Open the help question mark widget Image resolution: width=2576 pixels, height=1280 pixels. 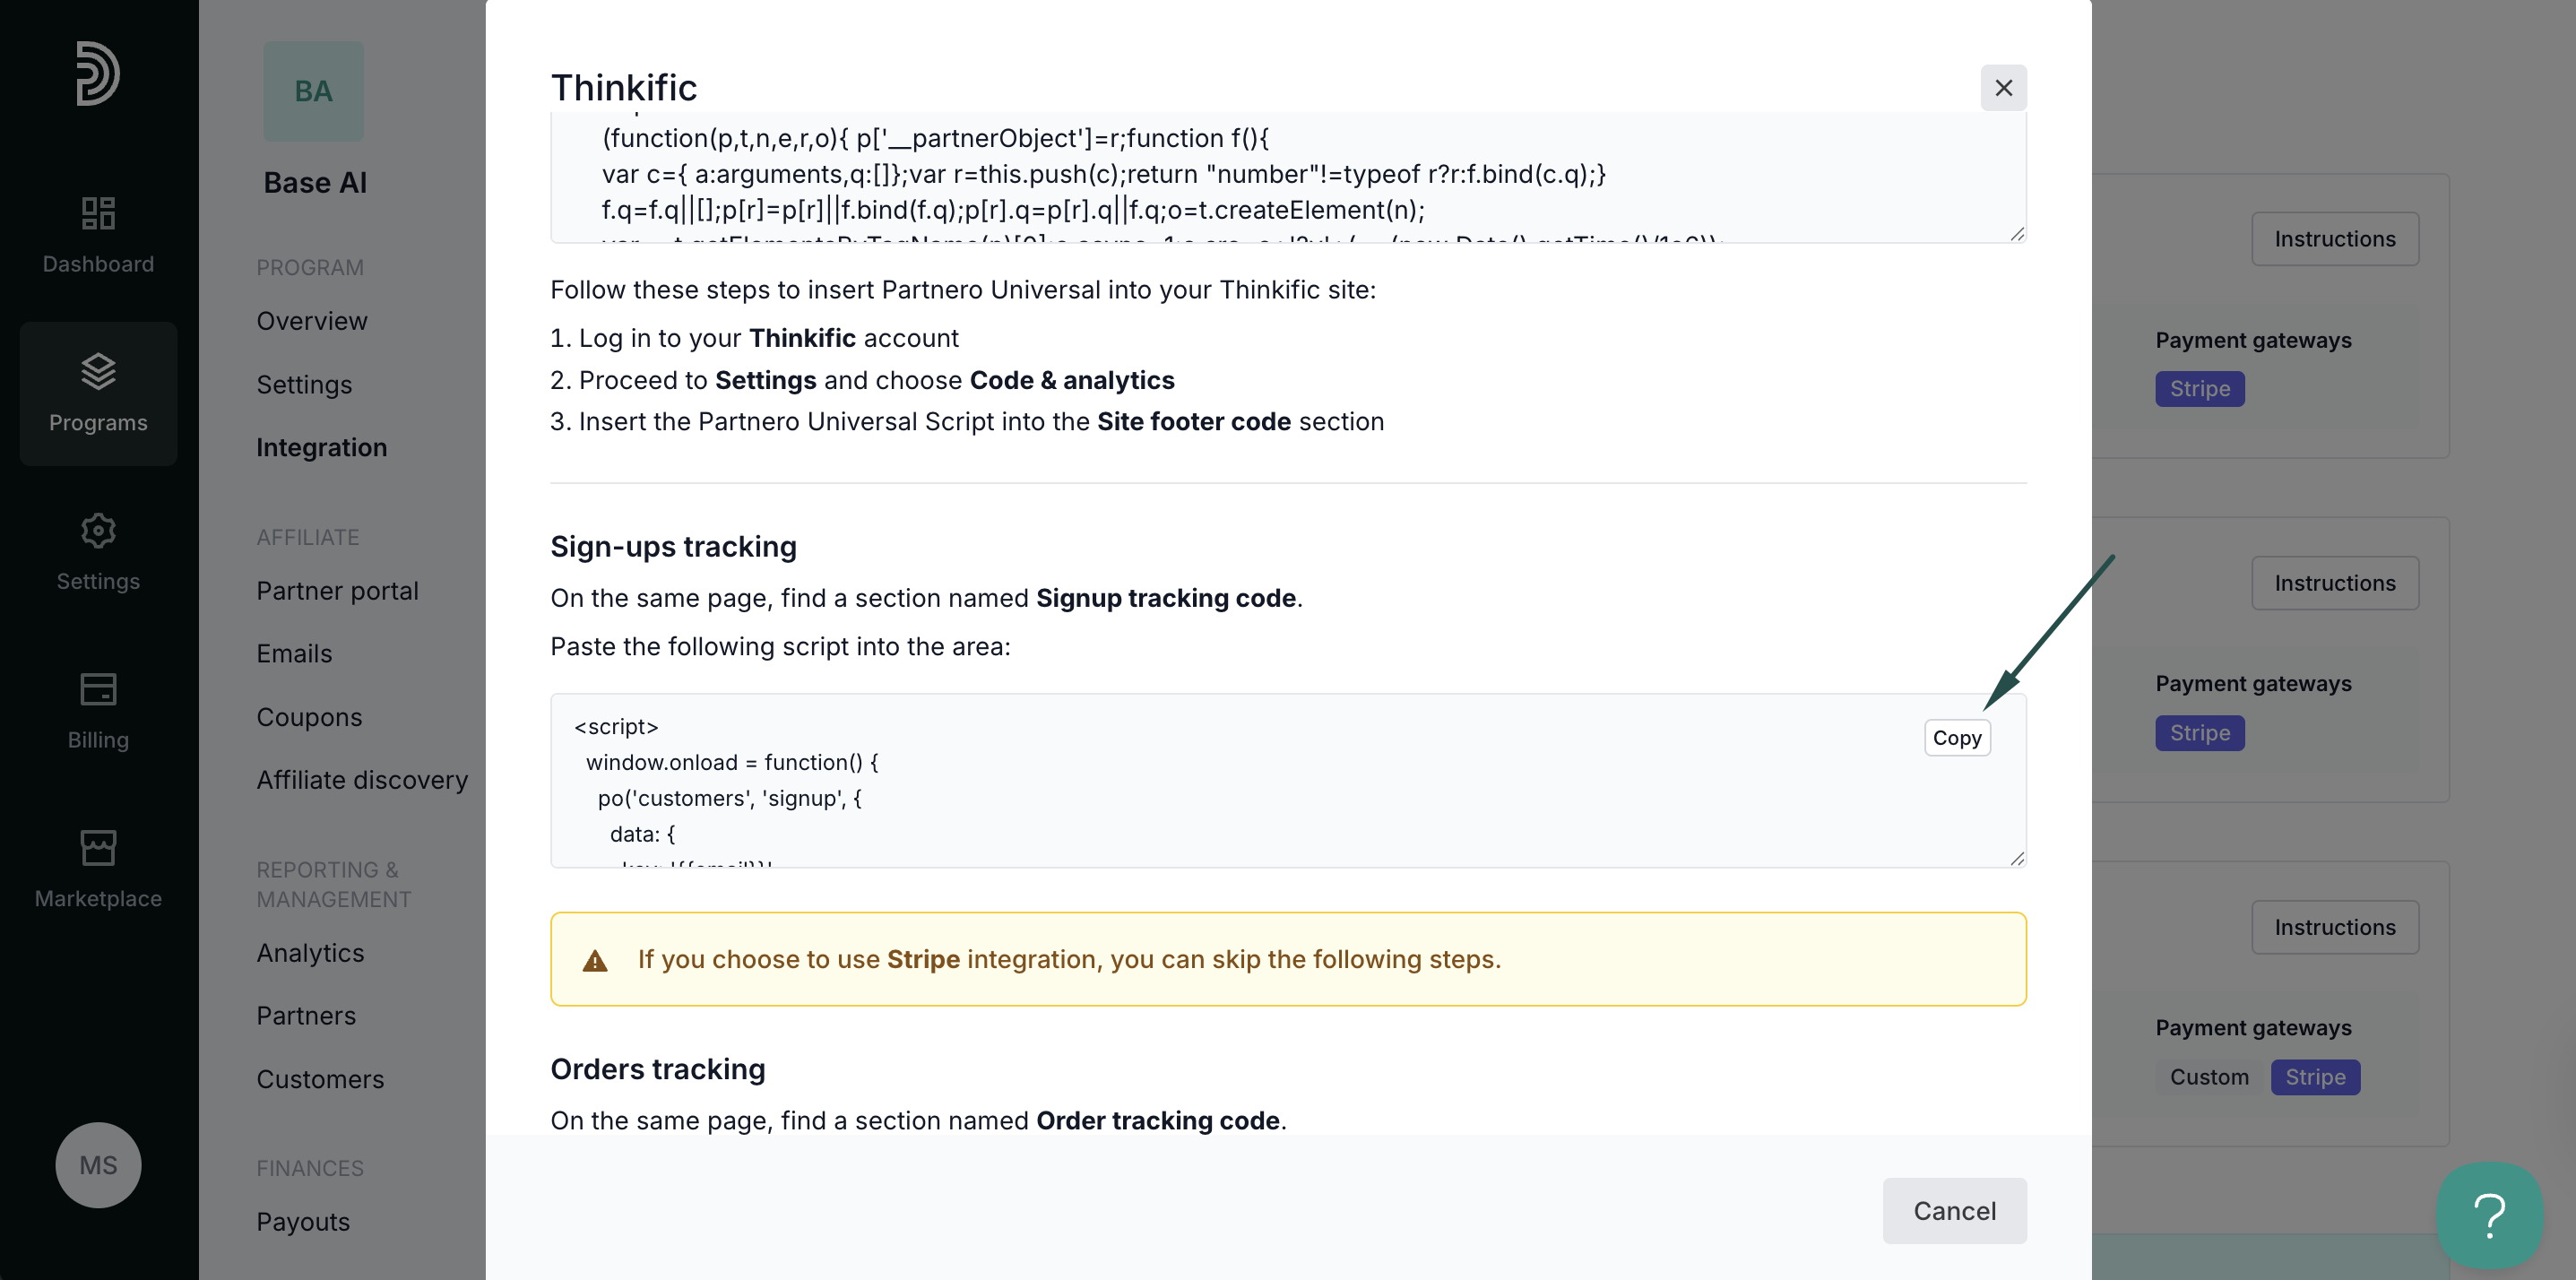pos(2489,1215)
